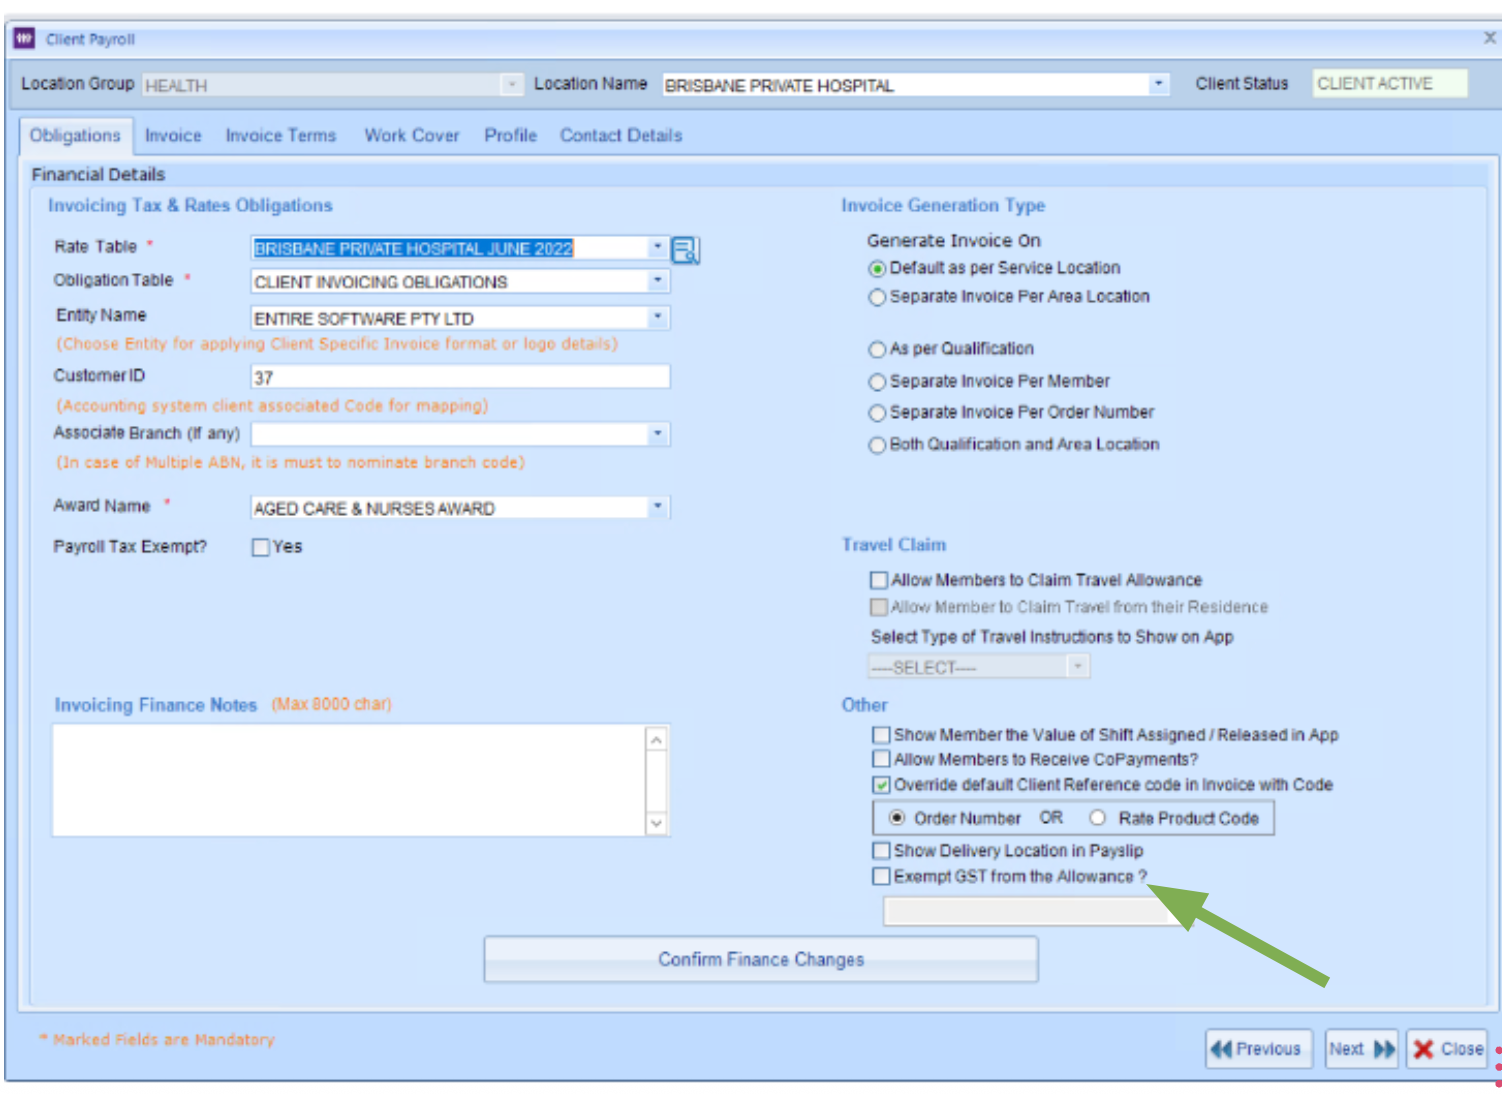Image resolution: width=1502 pixels, height=1094 pixels.
Task: Enable Allow Members to Receive CoPayments
Action: pos(881,760)
